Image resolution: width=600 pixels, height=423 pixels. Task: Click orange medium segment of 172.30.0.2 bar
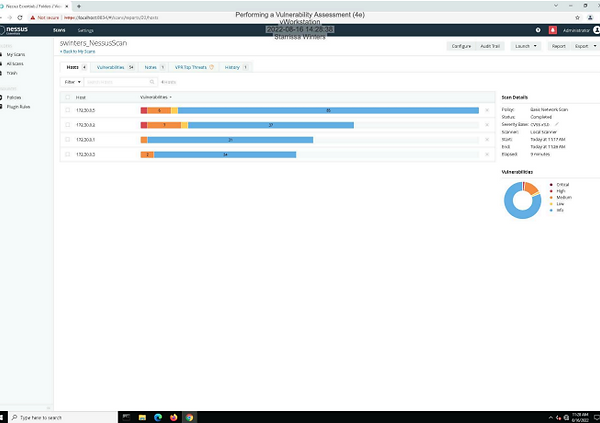[164, 125]
